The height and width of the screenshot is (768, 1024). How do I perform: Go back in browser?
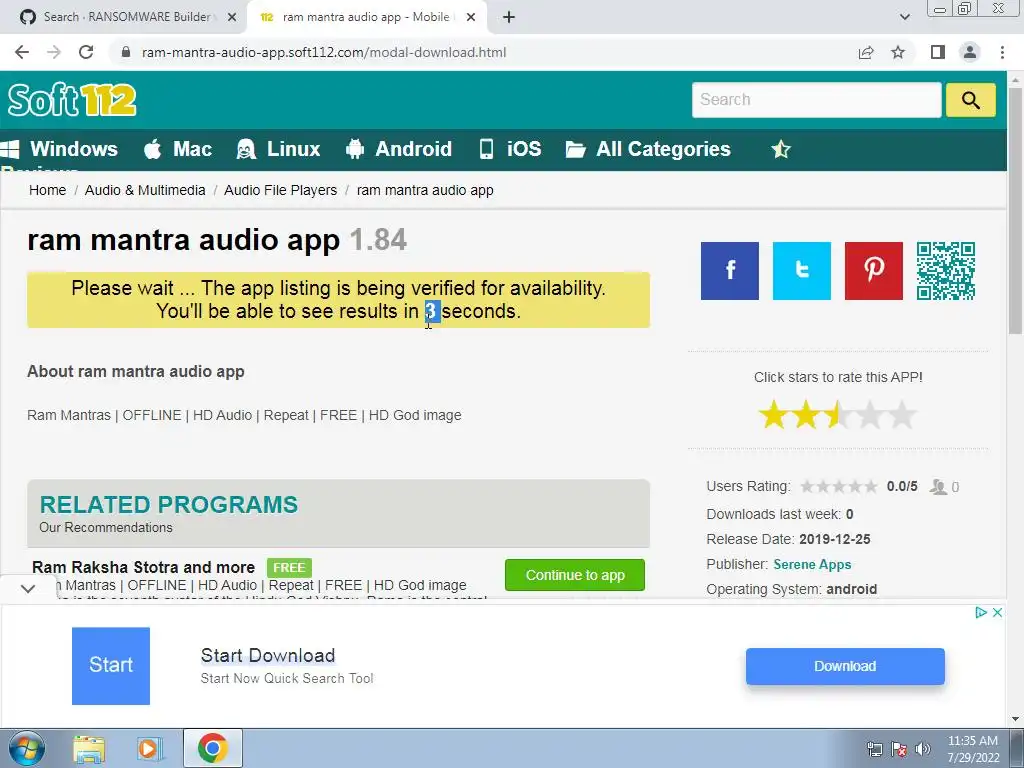point(22,52)
